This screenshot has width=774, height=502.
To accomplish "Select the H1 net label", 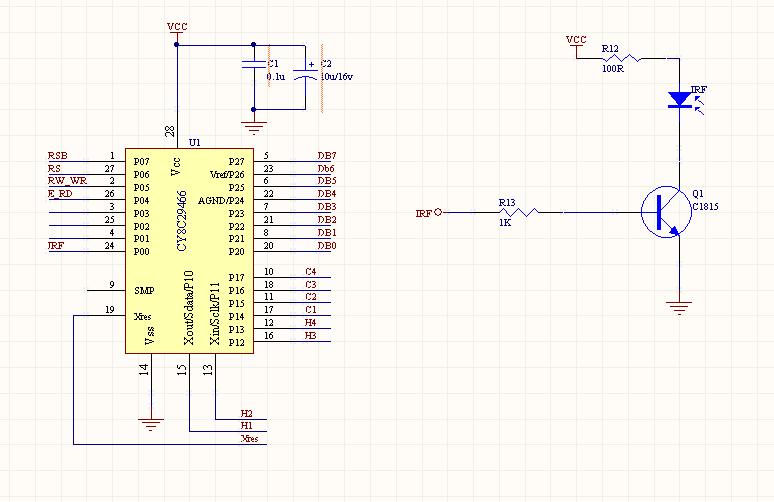I will 247,425.
